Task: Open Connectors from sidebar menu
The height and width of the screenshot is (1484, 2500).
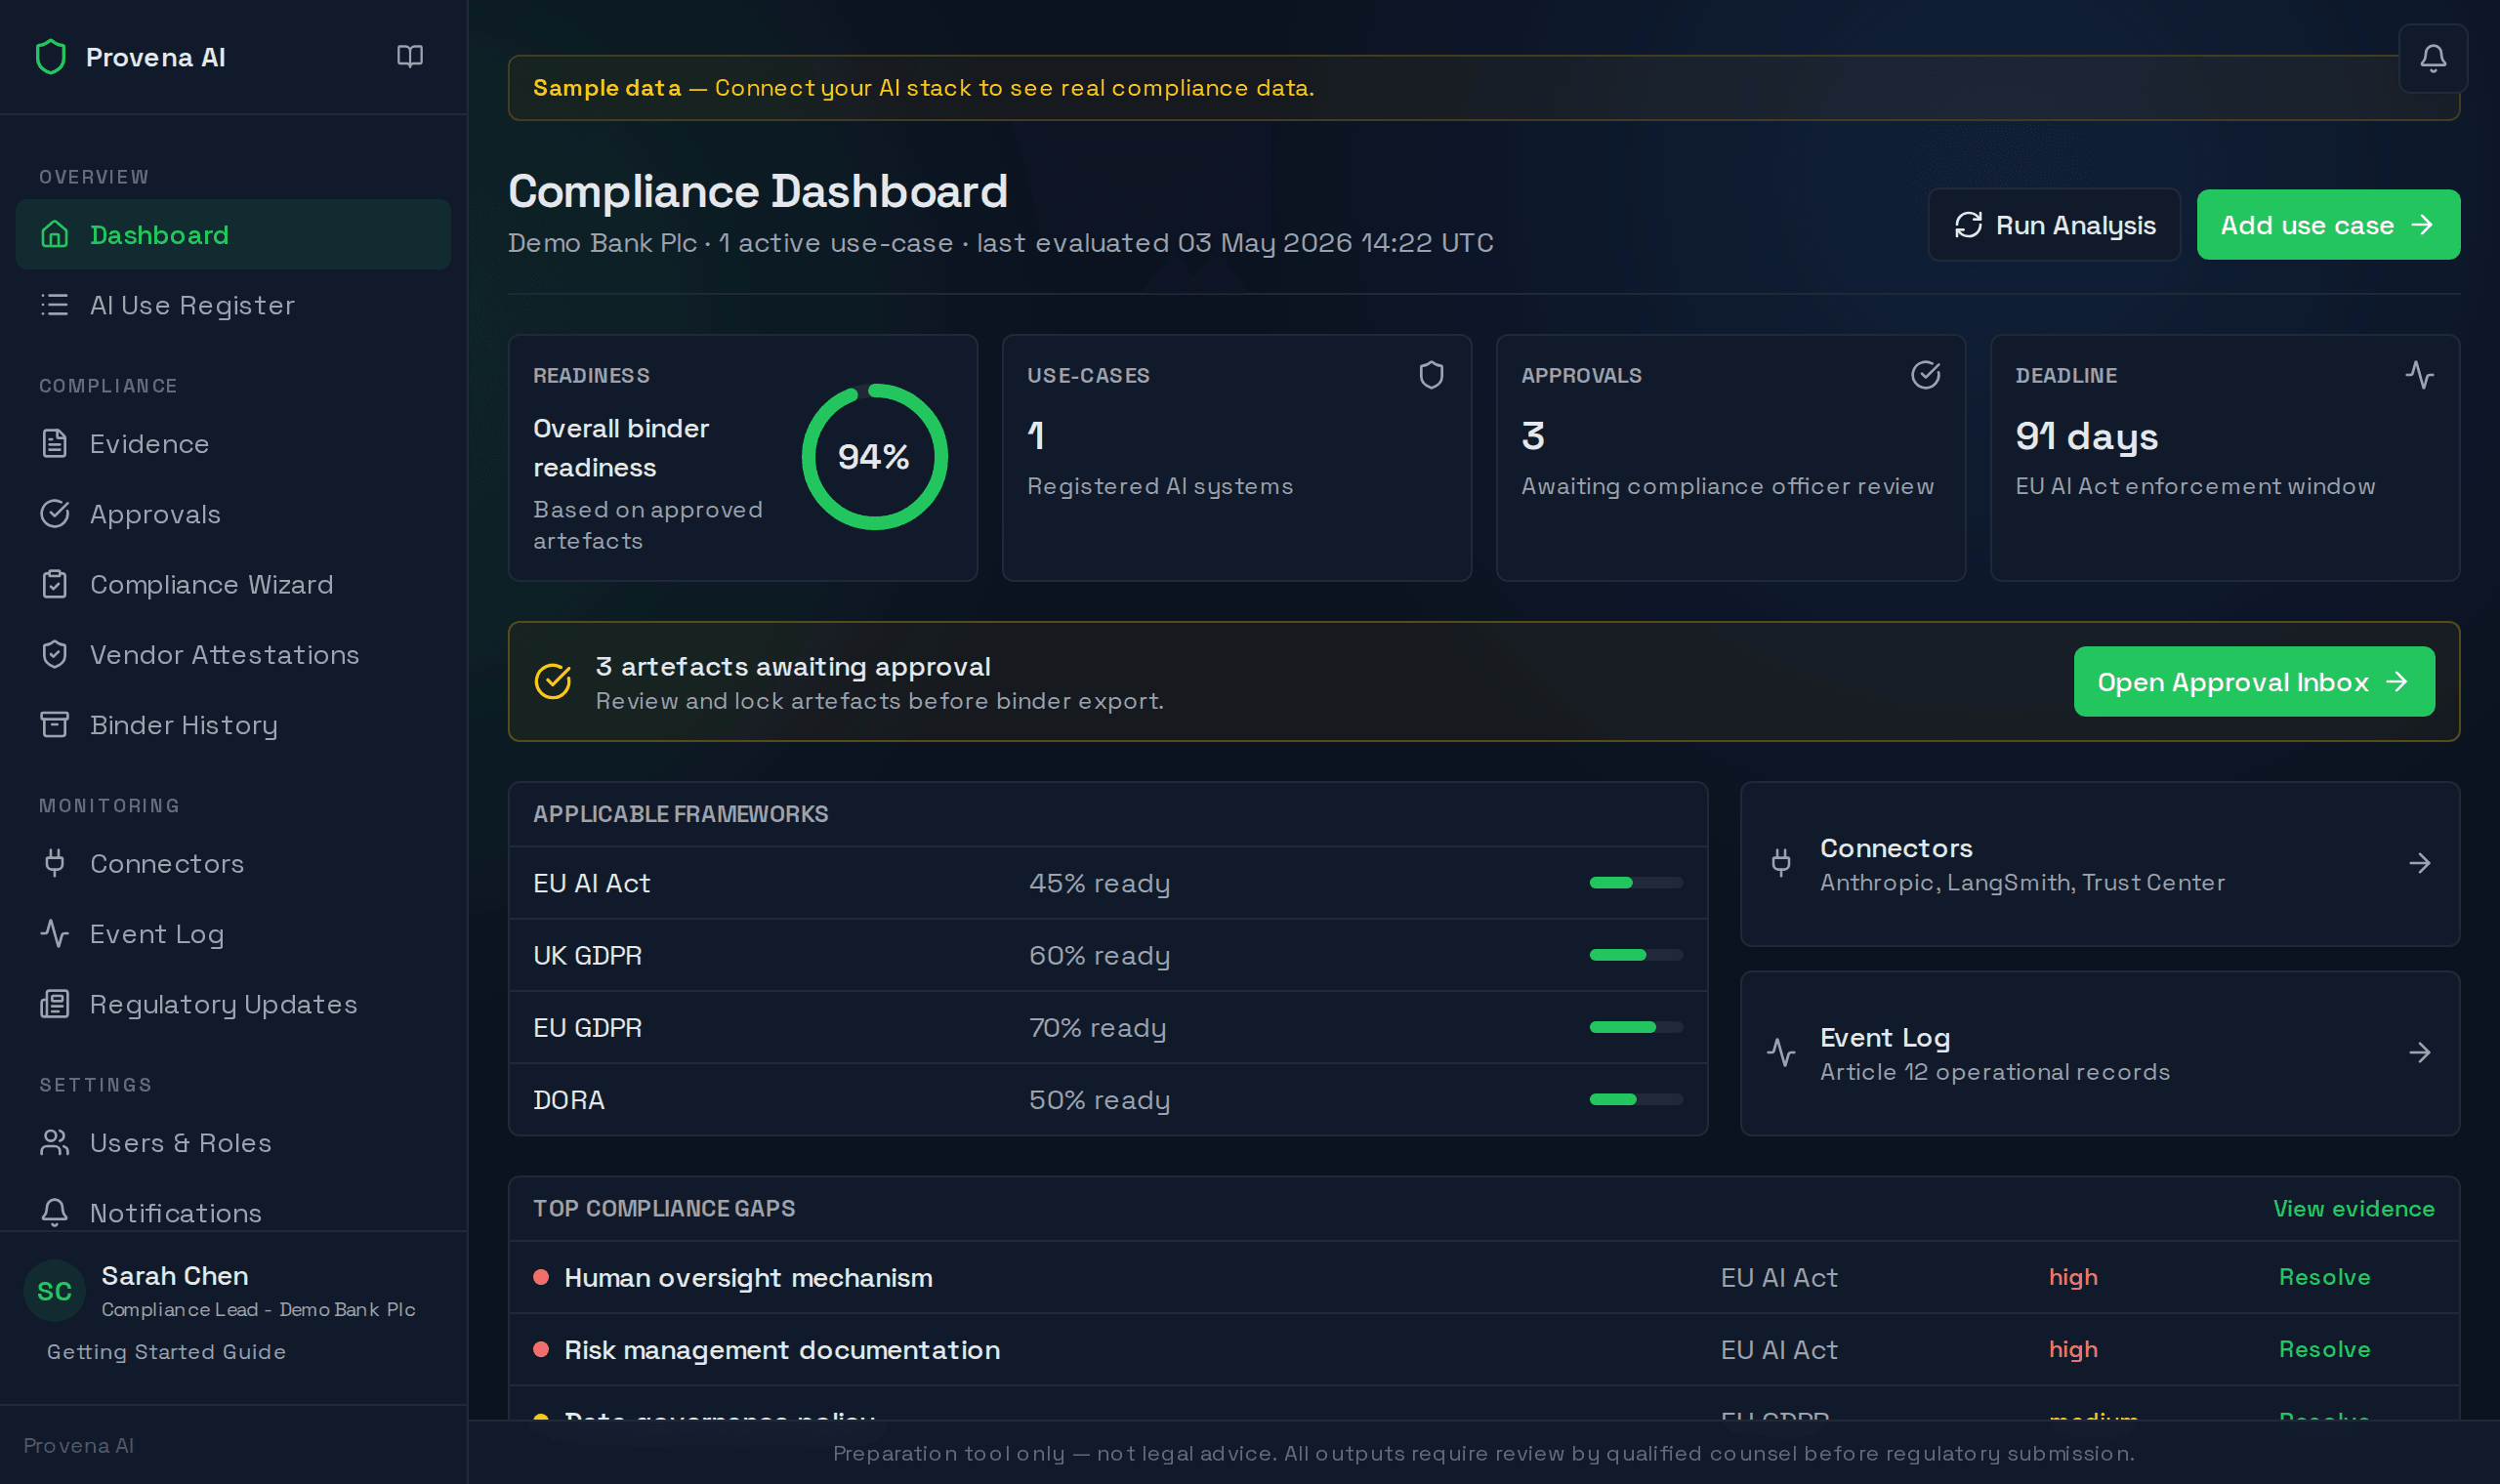Action: pos(233,863)
